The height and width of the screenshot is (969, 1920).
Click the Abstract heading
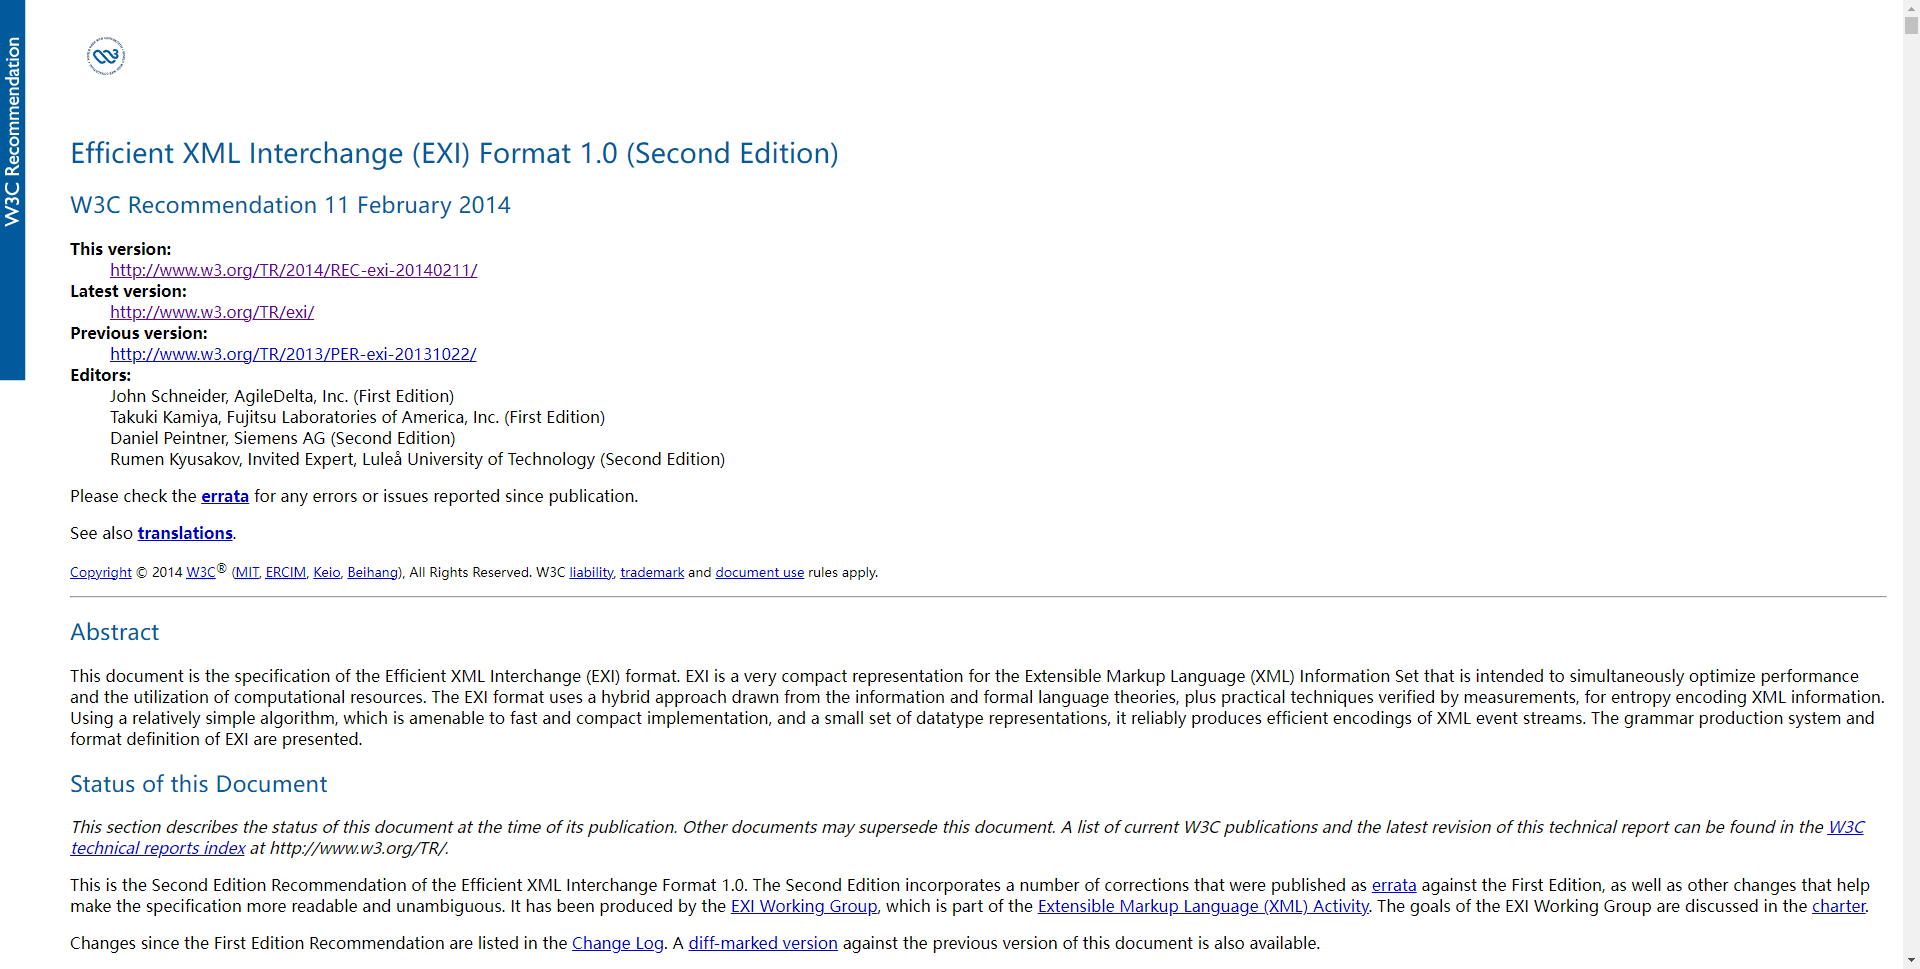[115, 632]
